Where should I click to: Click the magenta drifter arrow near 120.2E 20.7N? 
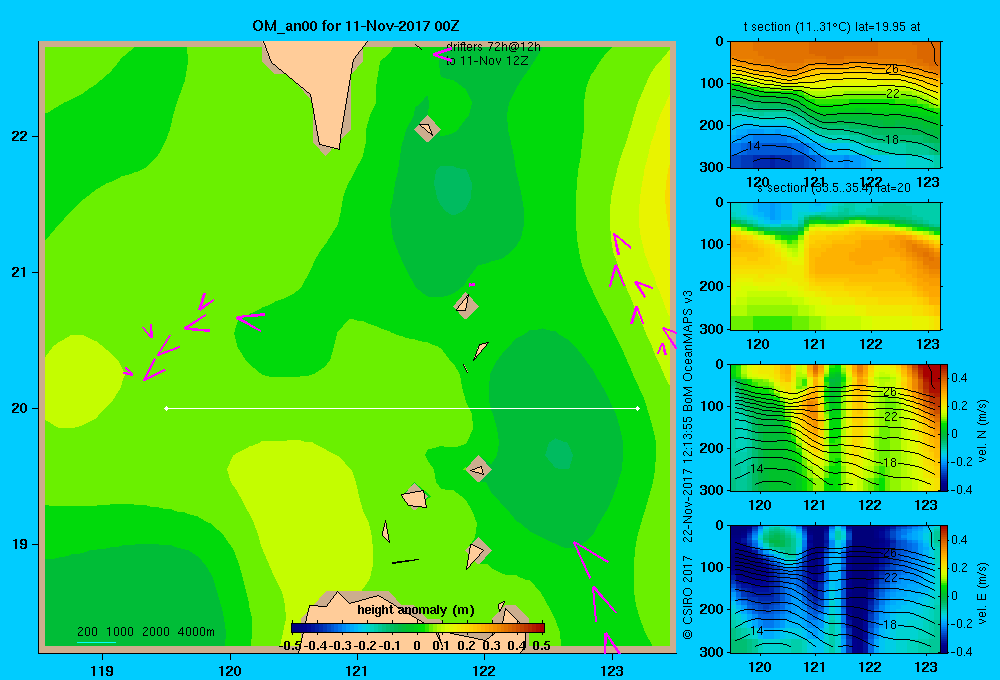pyautogui.click(x=250, y=320)
